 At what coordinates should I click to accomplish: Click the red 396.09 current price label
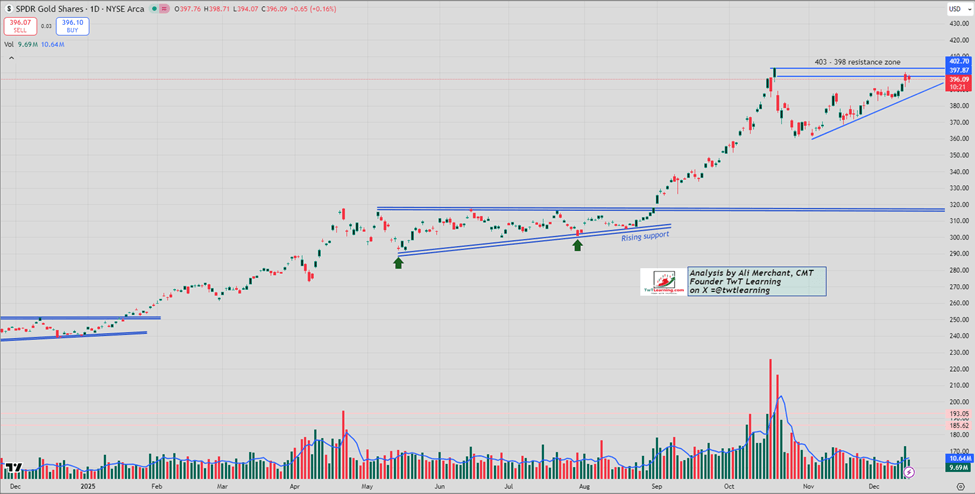(x=958, y=80)
